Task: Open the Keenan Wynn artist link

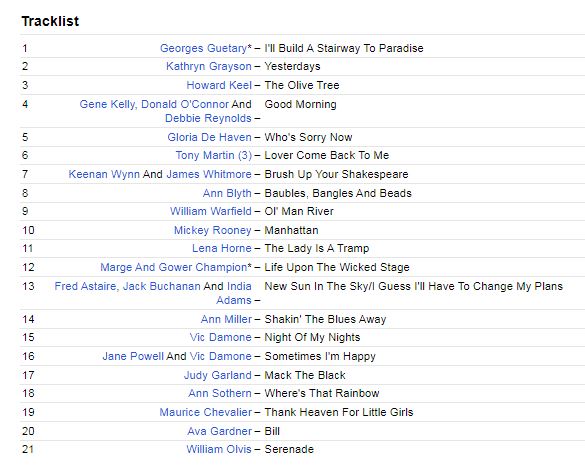Action: pyautogui.click(x=104, y=174)
